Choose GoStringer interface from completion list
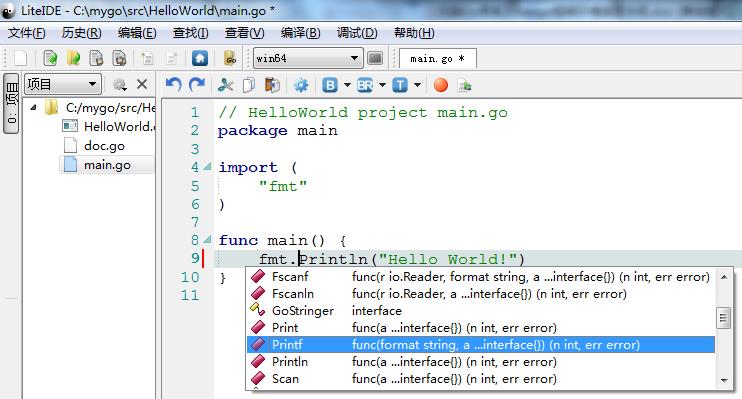Viewport: 742px width, 399px height. tap(481, 310)
